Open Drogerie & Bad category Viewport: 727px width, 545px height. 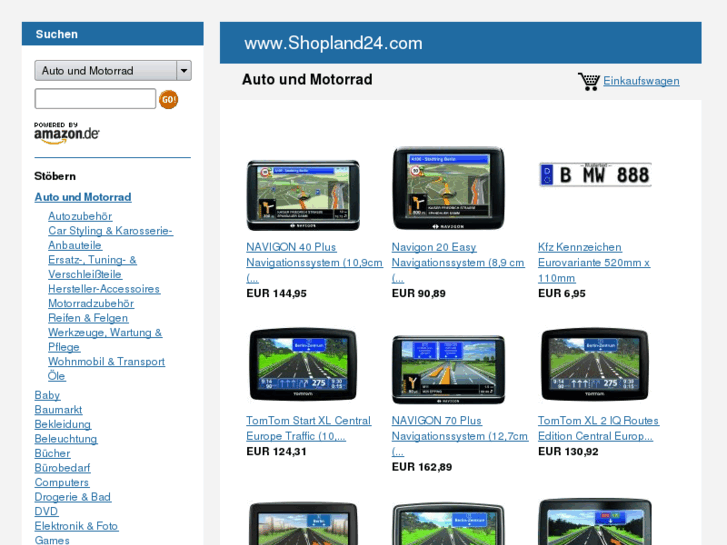(x=73, y=497)
